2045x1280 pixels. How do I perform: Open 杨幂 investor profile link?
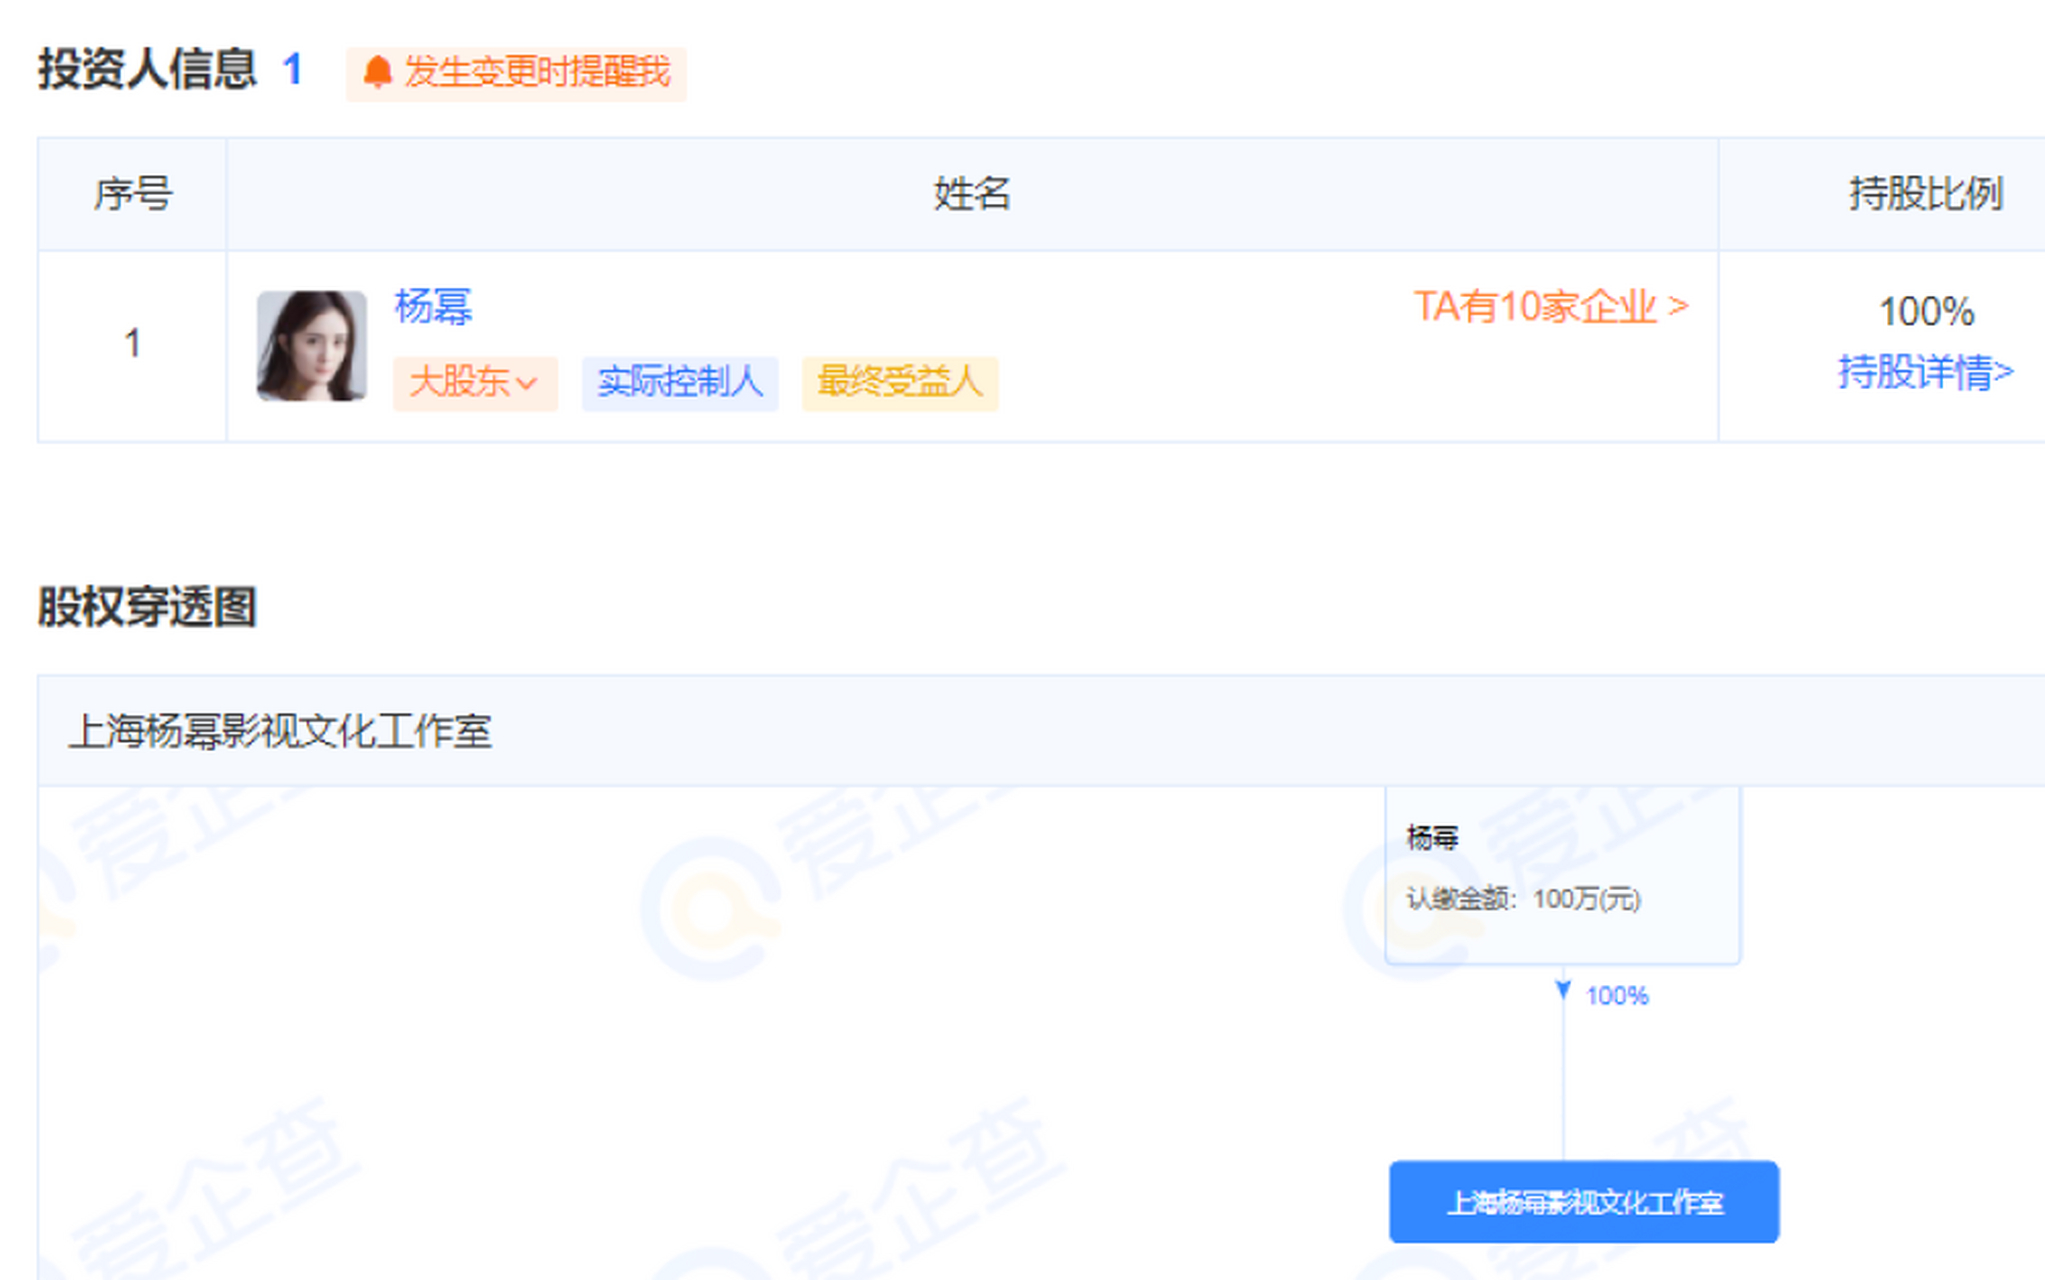pyautogui.click(x=433, y=306)
